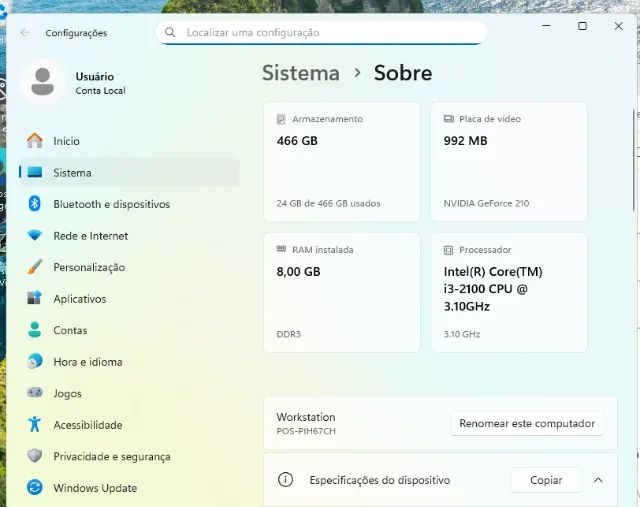This screenshot has height=507, width=640.
Task: Click the Contas person icon
Action: (35, 330)
